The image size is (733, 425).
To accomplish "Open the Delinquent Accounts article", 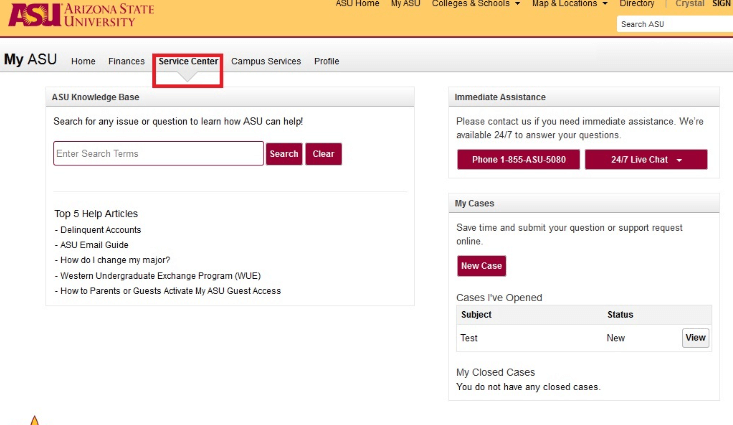I will [x=101, y=230].
